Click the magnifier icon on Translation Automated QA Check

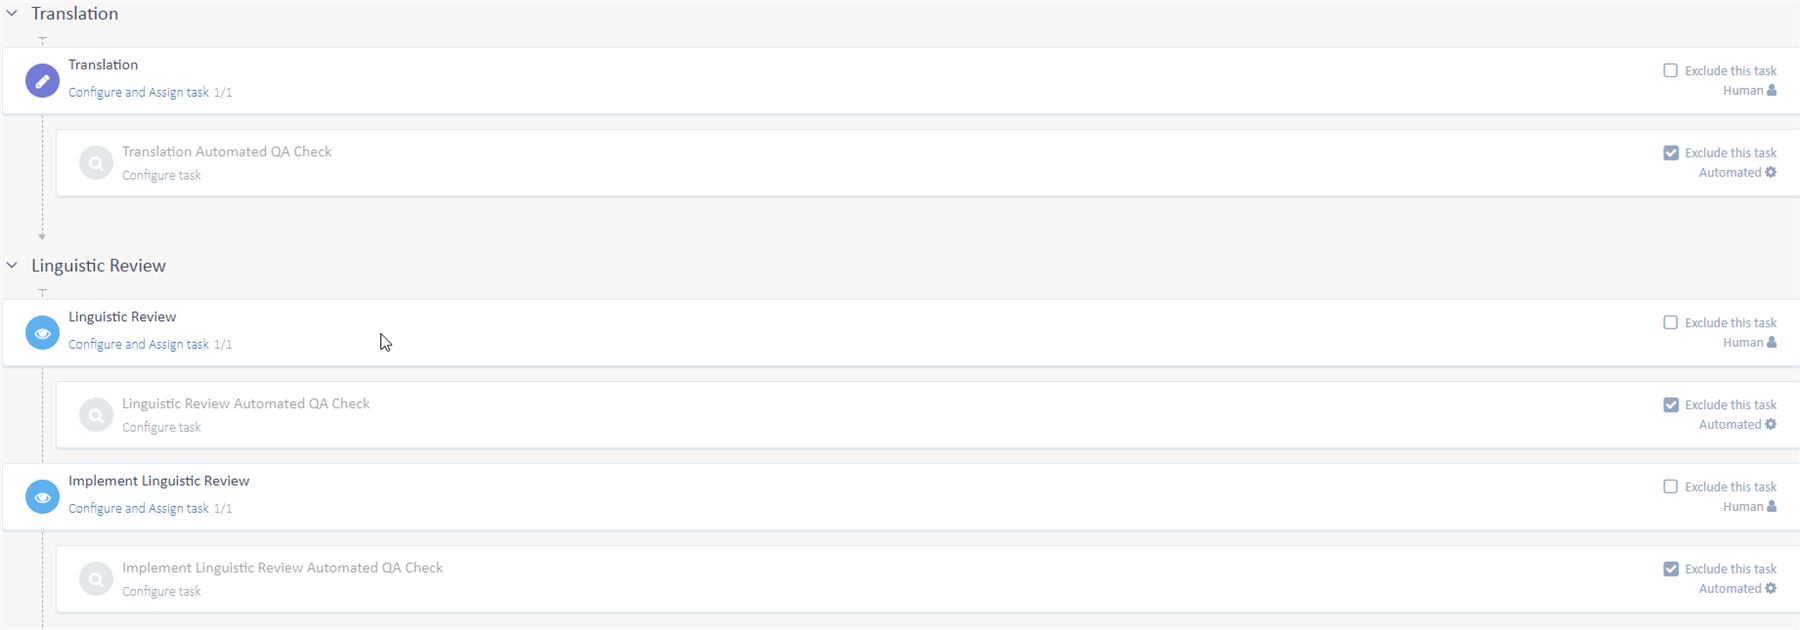[96, 162]
